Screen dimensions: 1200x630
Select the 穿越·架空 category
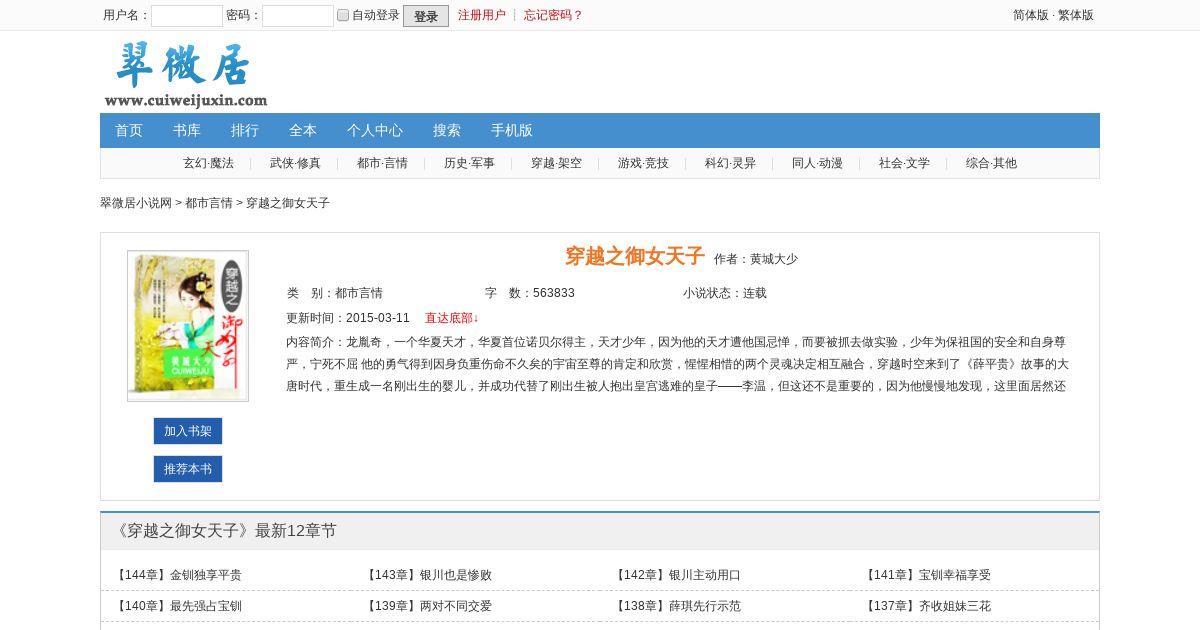[x=556, y=163]
